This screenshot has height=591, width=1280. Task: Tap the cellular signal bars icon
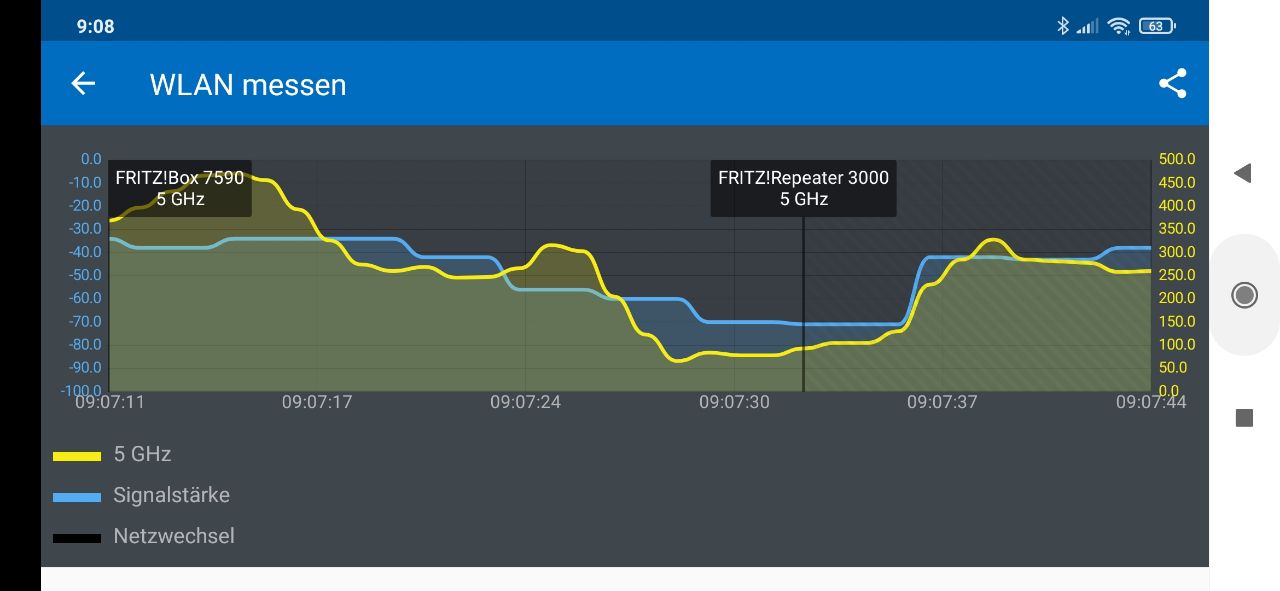(1088, 26)
